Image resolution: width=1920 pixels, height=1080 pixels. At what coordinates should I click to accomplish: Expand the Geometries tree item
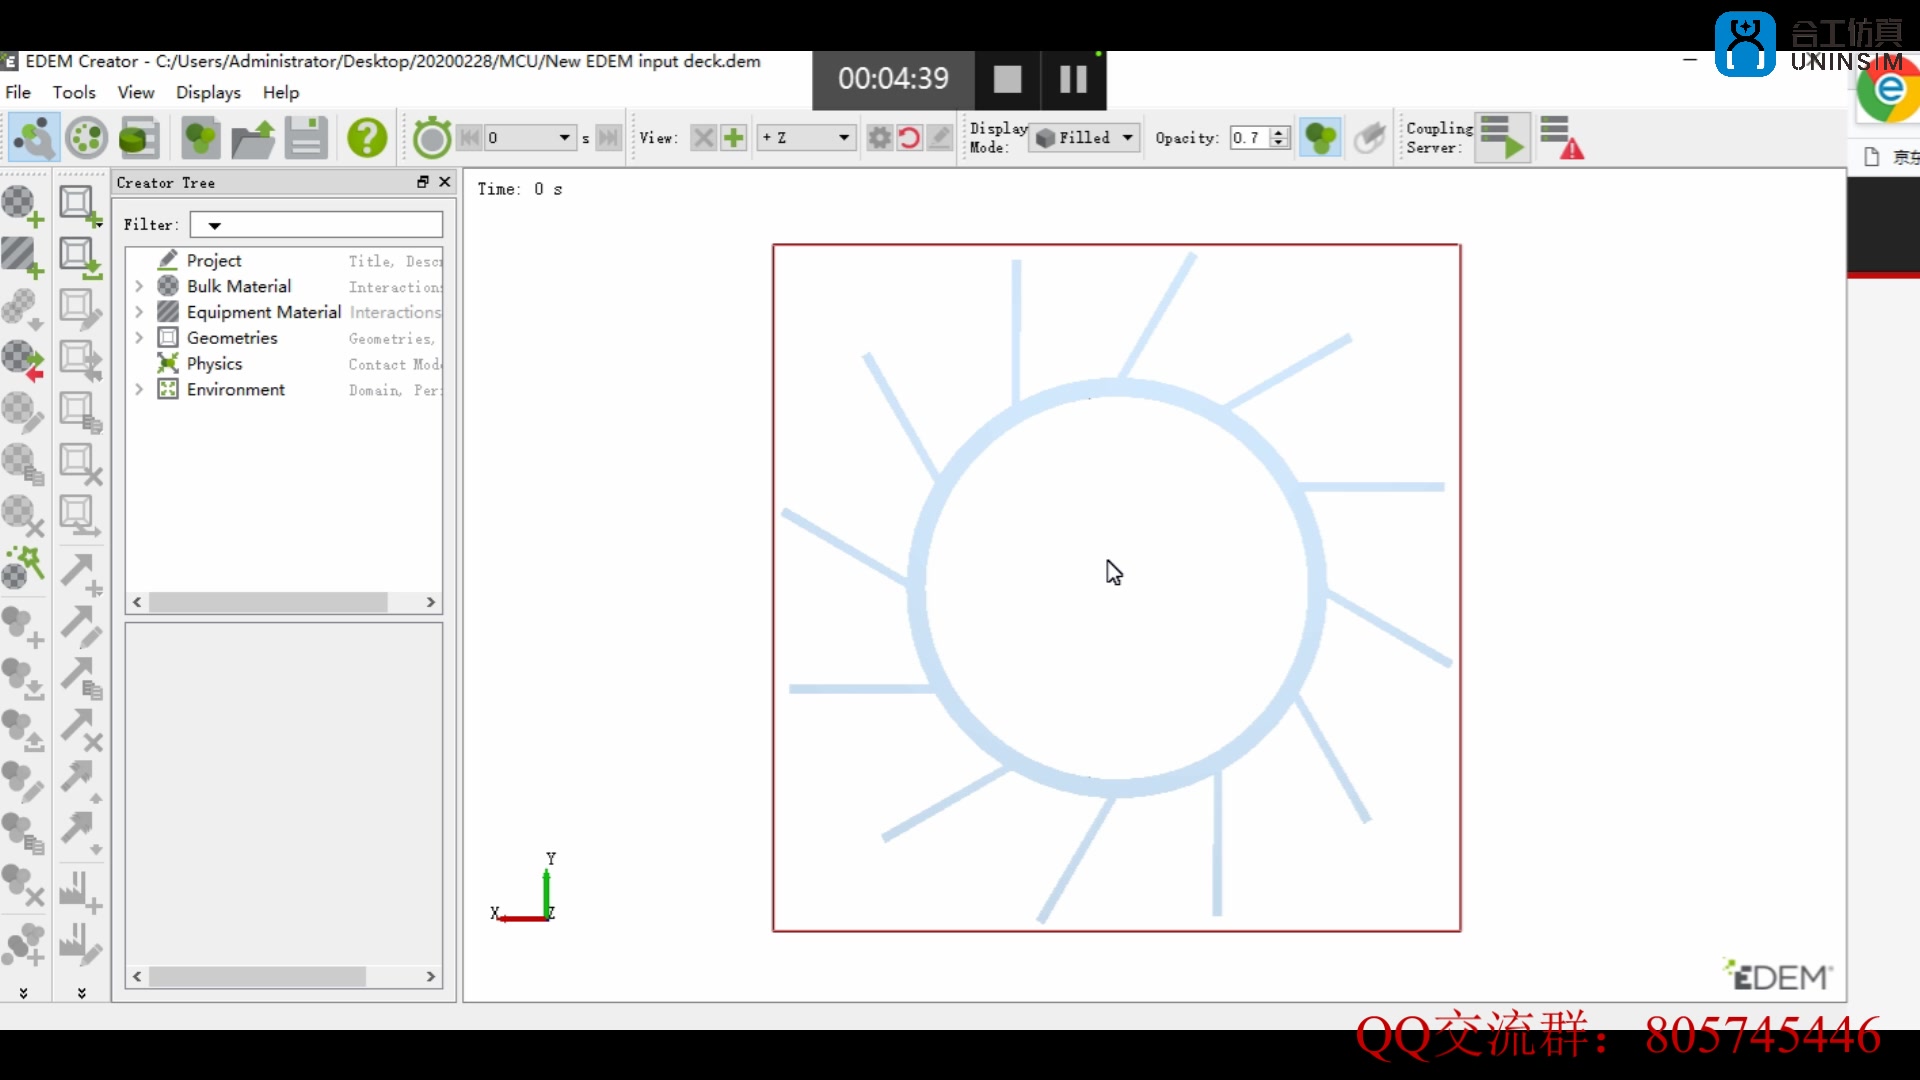click(138, 338)
